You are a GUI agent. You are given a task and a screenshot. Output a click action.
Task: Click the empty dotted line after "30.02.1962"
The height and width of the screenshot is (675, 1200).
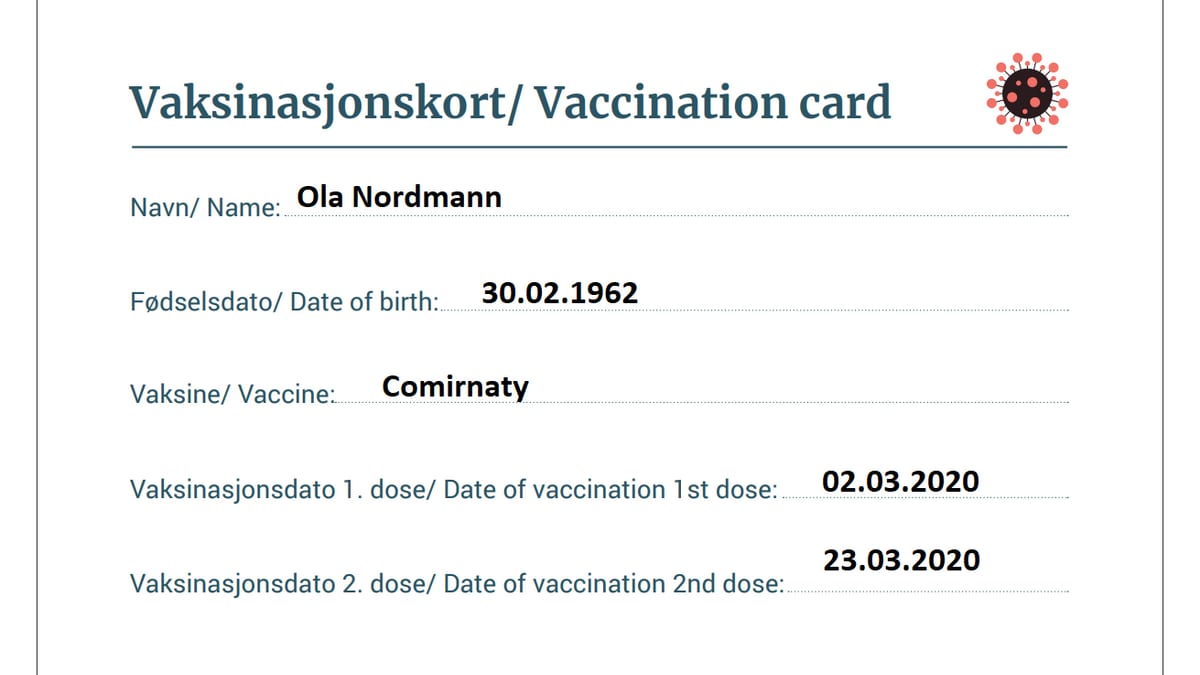tap(850, 310)
